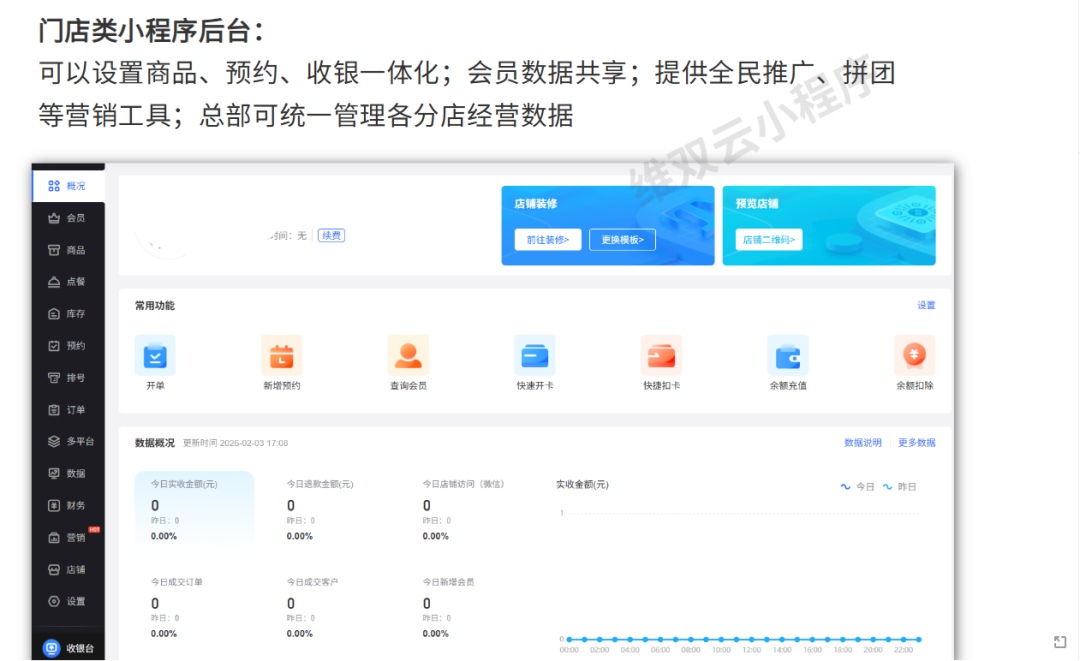1080x661 pixels.
Task: Click the 余额充值 wallet shortcut icon
Action: pos(788,355)
